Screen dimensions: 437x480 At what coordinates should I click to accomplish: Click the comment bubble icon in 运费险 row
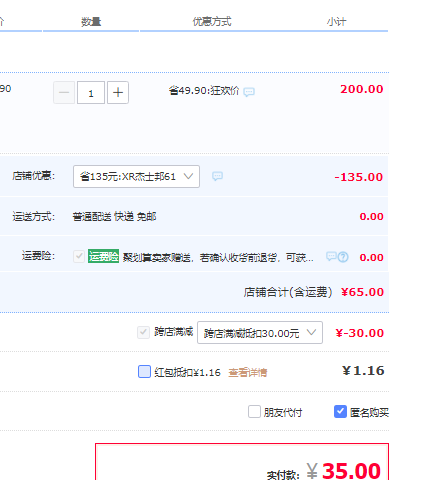331,256
